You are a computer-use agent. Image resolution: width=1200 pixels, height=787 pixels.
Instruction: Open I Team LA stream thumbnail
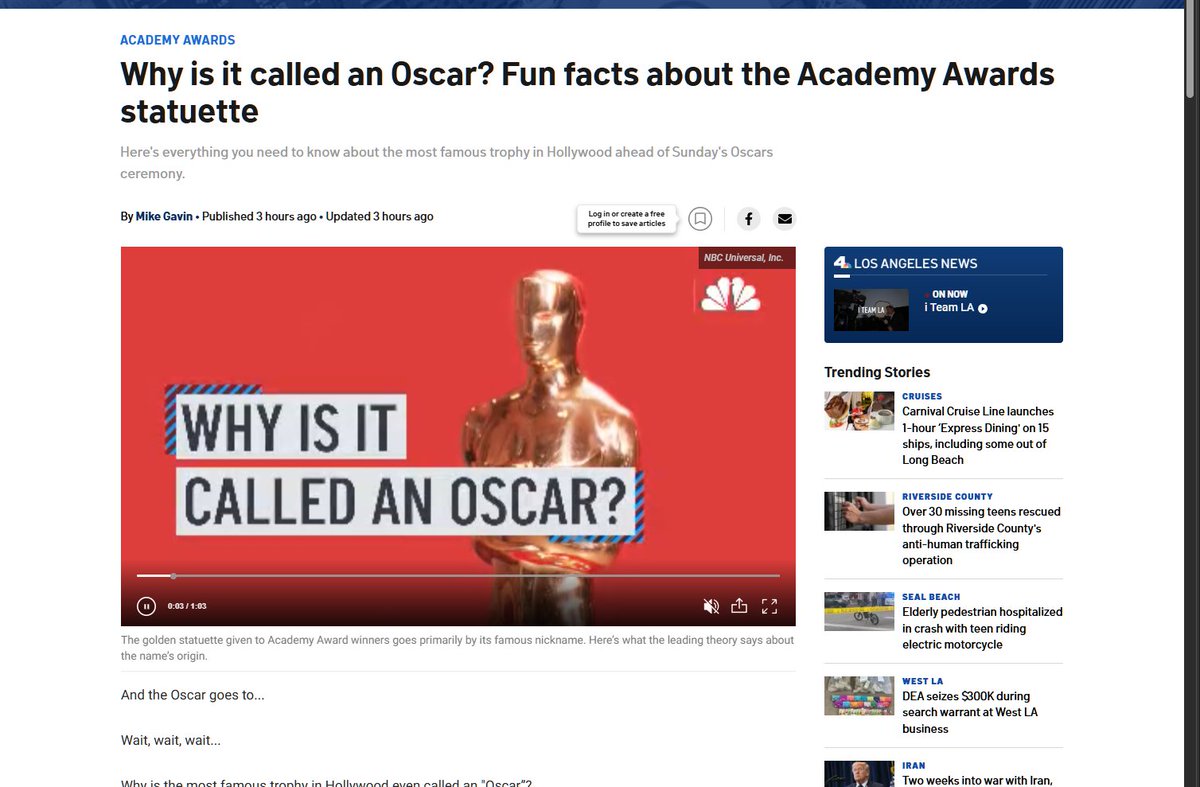point(871,310)
